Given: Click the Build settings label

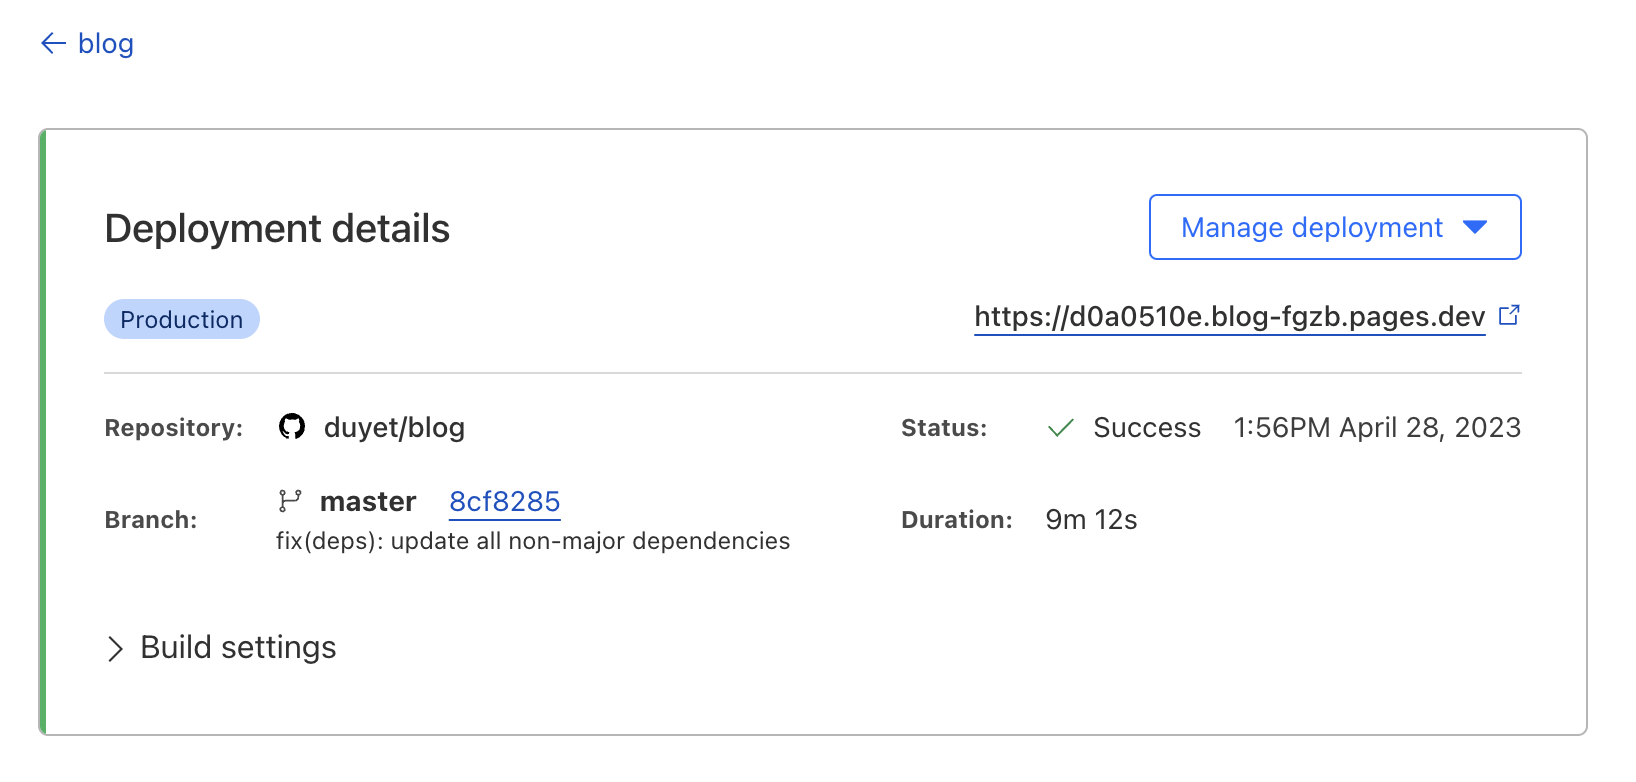Looking at the screenshot, I should pyautogui.click(x=238, y=648).
